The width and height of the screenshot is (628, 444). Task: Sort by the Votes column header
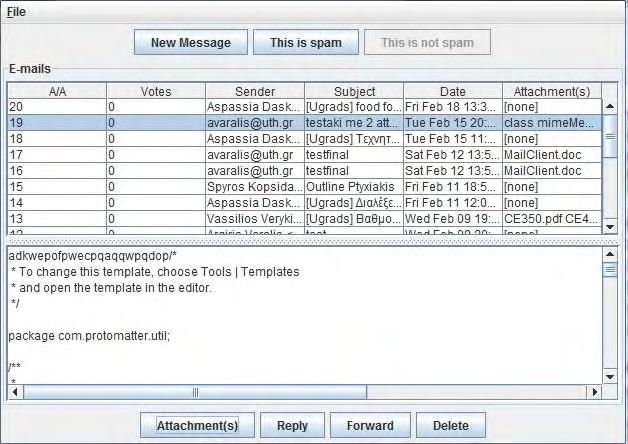click(156, 91)
